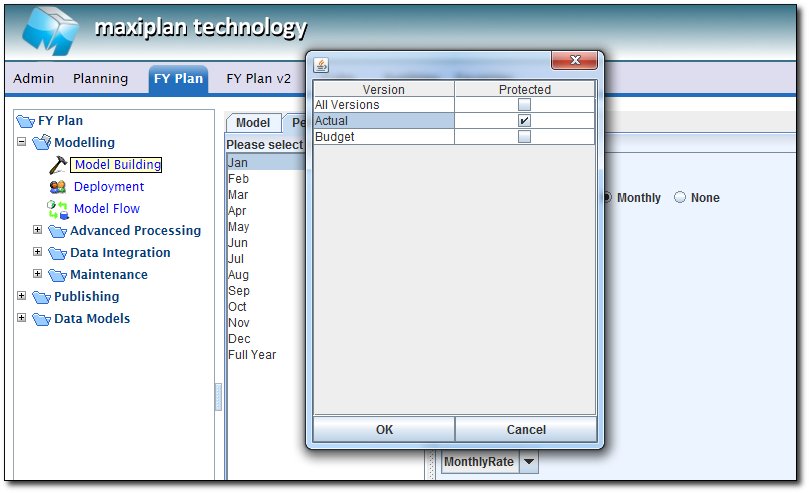The width and height of the screenshot is (809, 493).
Task: Click the Data Models folder icon
Action: pos(41,319)
